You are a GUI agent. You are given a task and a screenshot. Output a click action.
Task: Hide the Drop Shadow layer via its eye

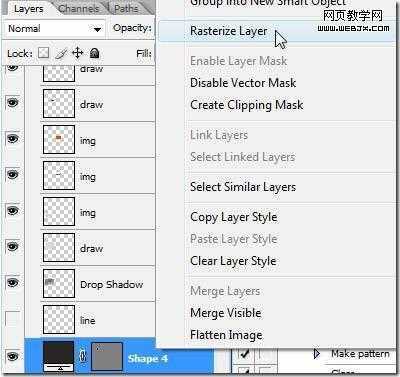point(13,283)
